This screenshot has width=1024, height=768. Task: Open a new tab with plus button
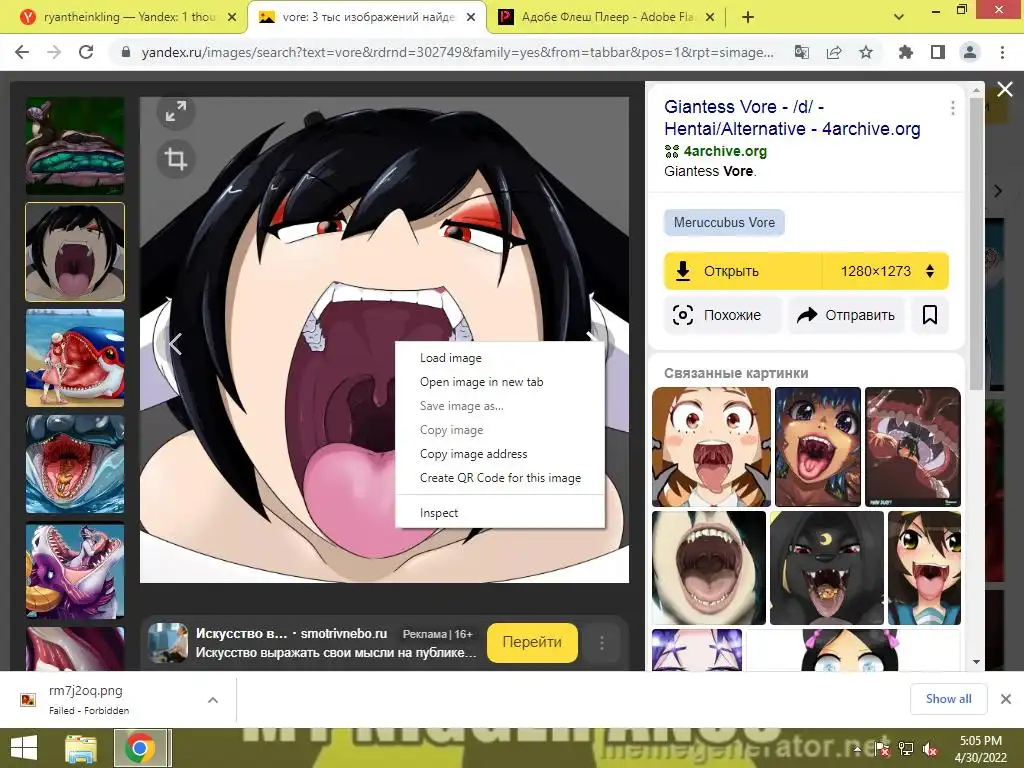(x=748, y=18)
